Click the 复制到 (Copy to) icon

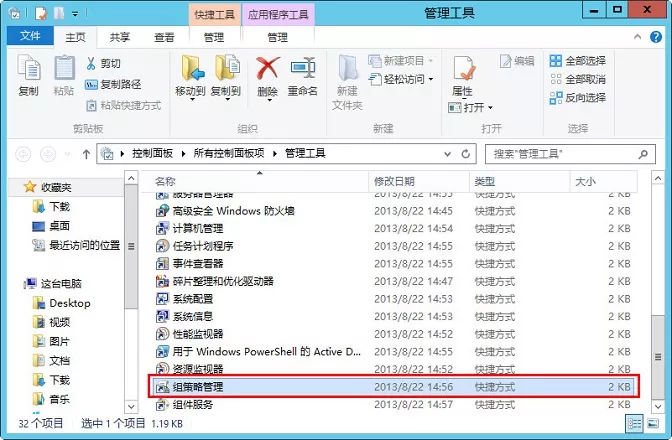coord(225,75)
